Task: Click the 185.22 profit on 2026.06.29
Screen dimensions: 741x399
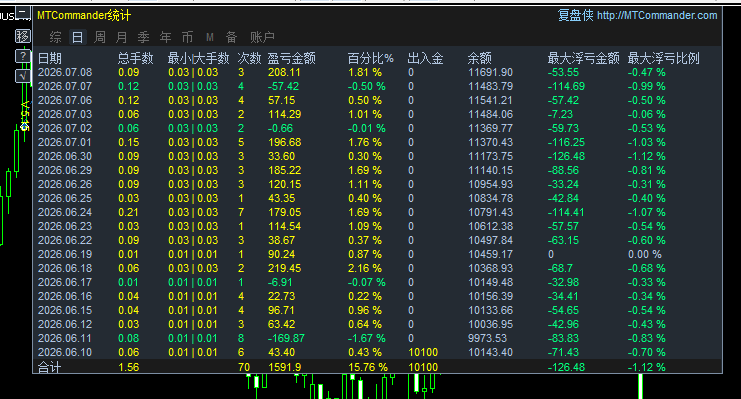Action: click(284, 170)
